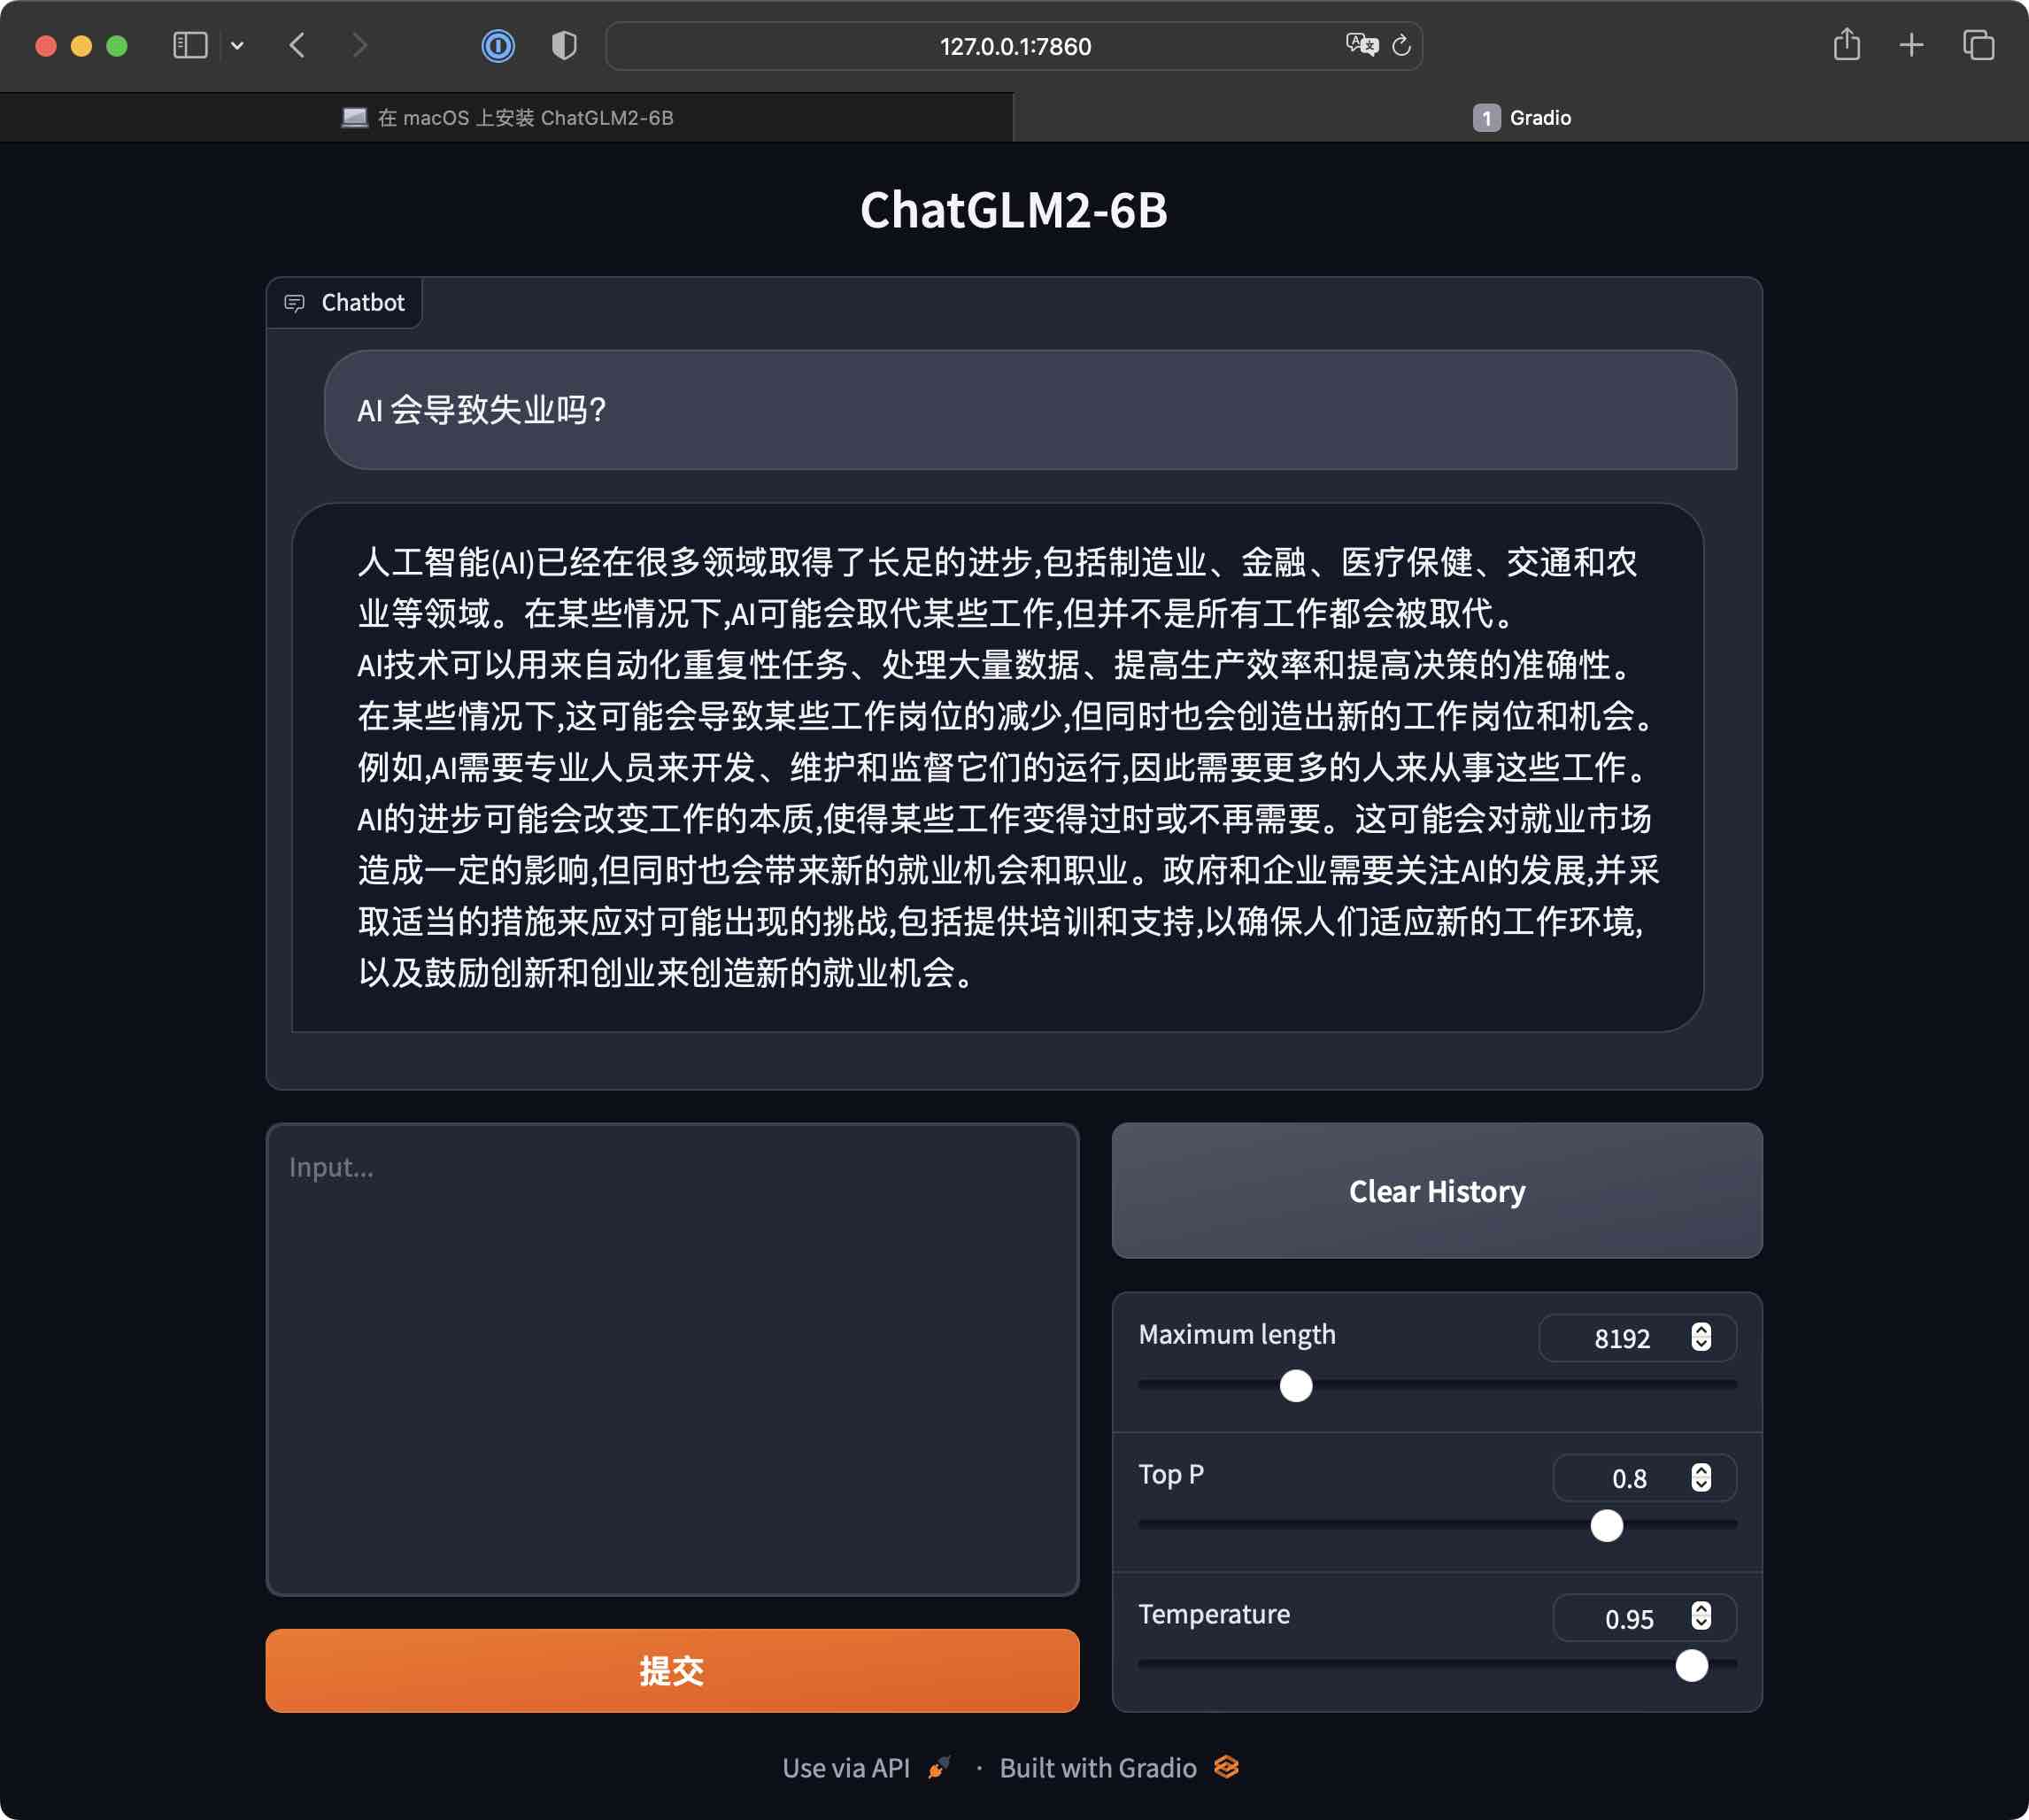
Task: Click the 'Top P' label
Action: coord(1171,1474)
